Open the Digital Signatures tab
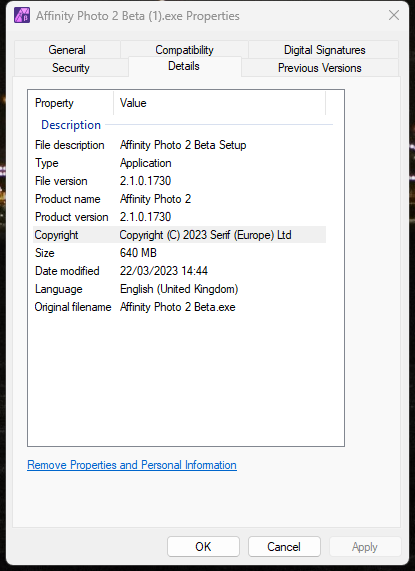The image size is (415, 571). coord(324,50)
